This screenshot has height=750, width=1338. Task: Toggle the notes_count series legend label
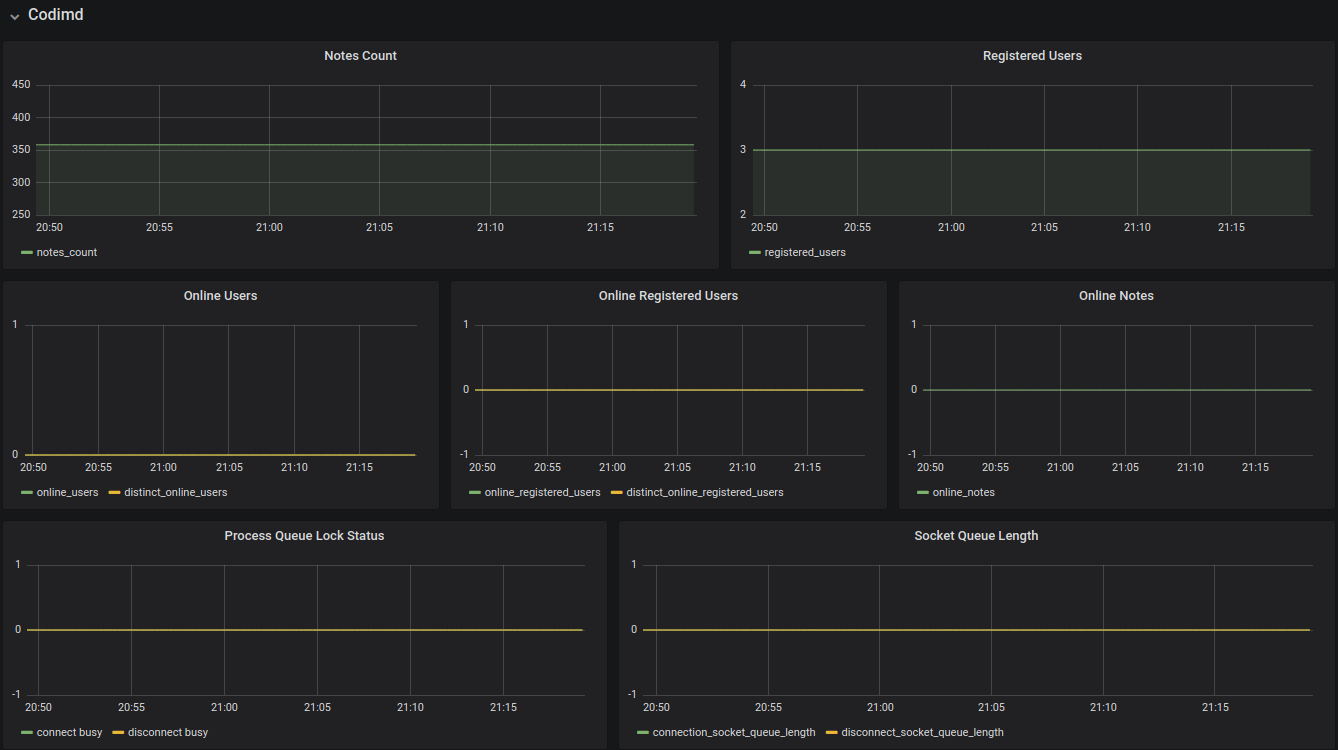[67, 253]
